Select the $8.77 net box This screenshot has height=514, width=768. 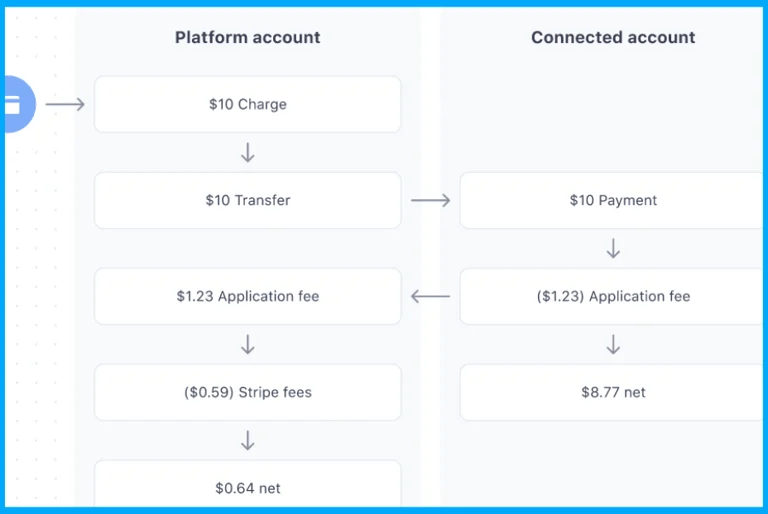coord(612,392)
